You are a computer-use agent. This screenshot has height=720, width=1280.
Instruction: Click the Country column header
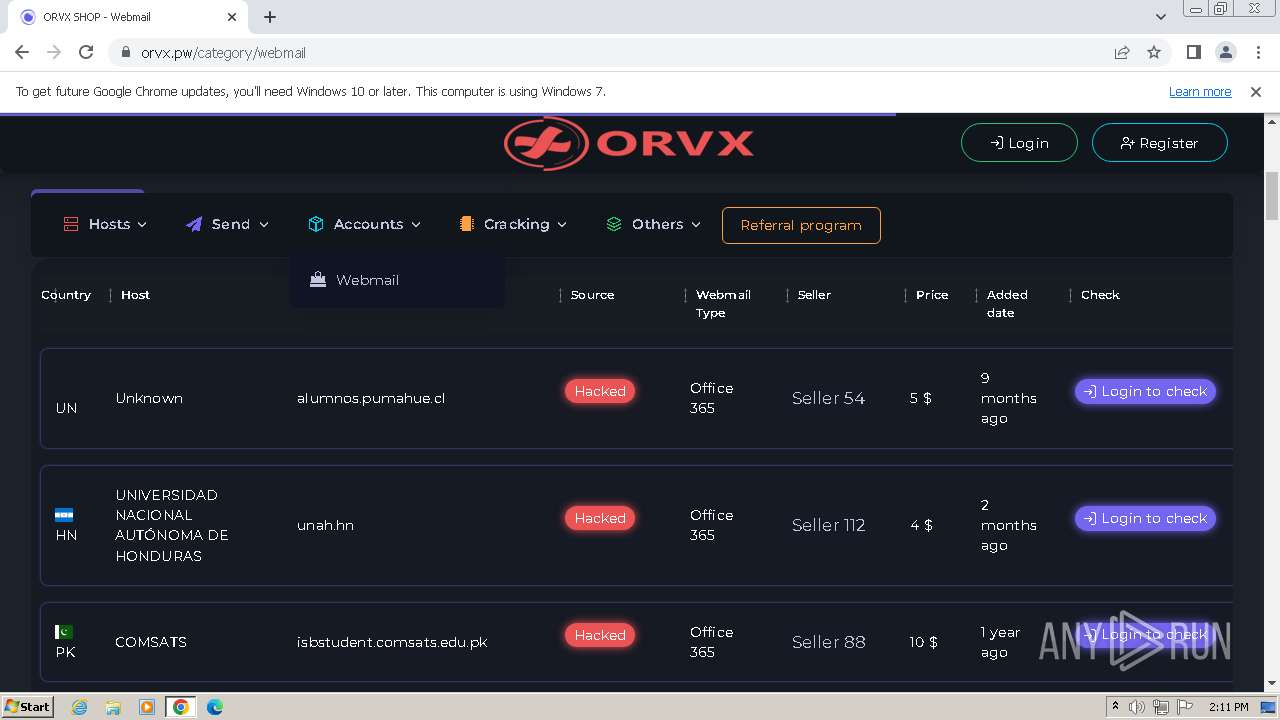pos(66,295)
